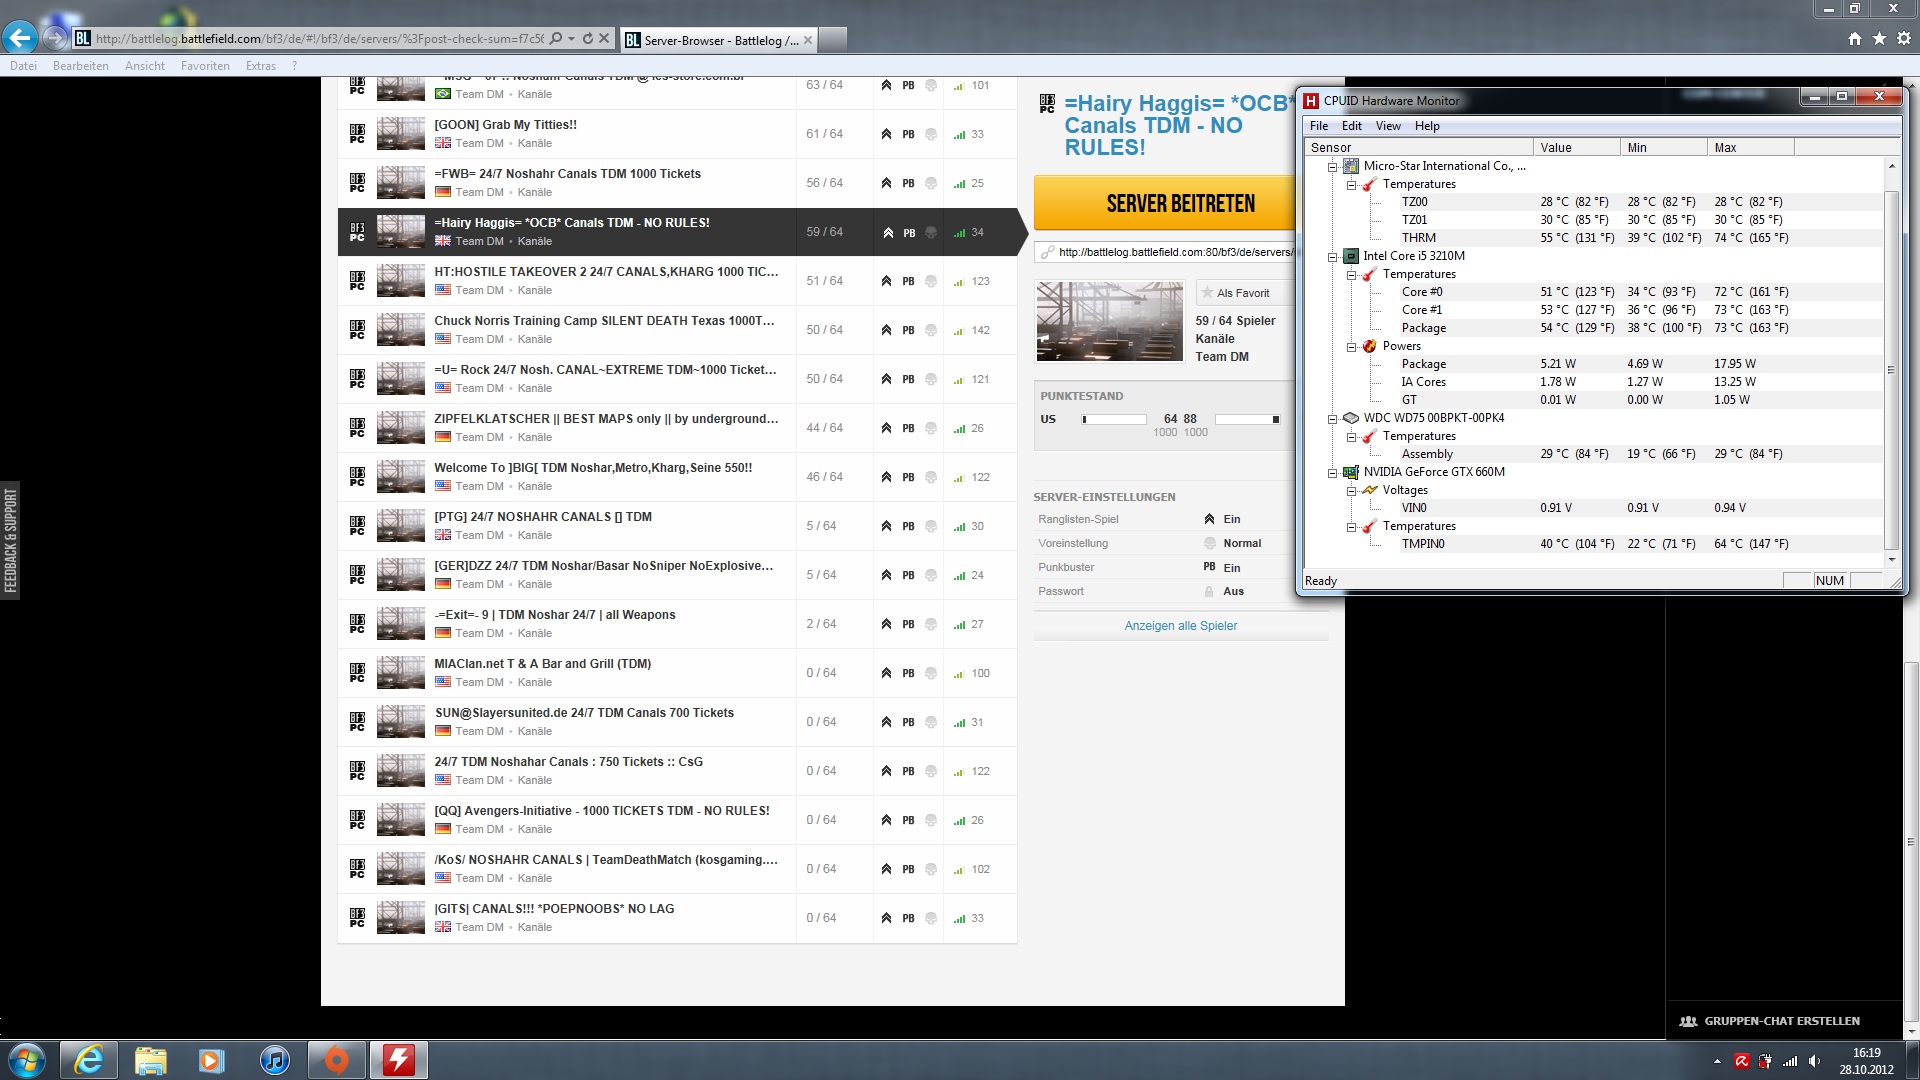Open Windows Explorer folder icon in taskbar
Viewport: 1920px width, 1080px height.
(x=151, y=1060)
